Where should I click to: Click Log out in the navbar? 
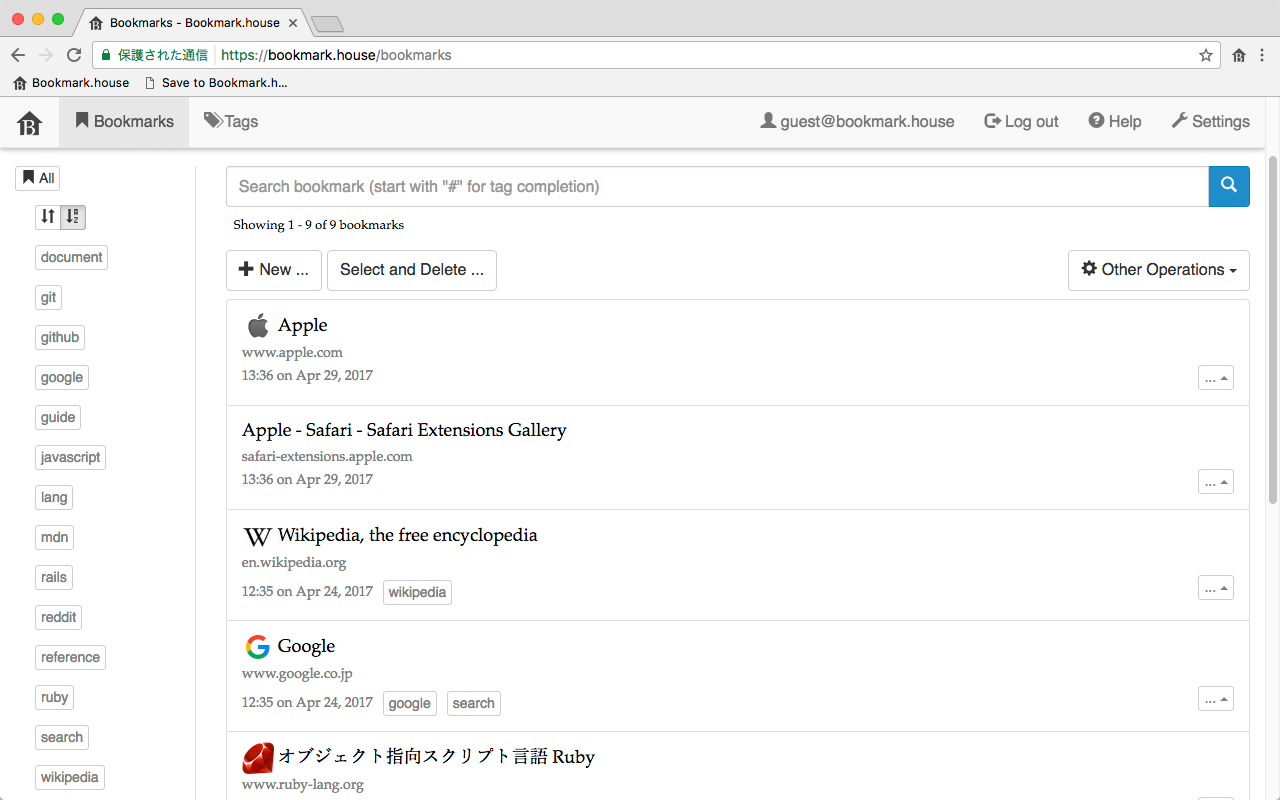(1021, 122)
